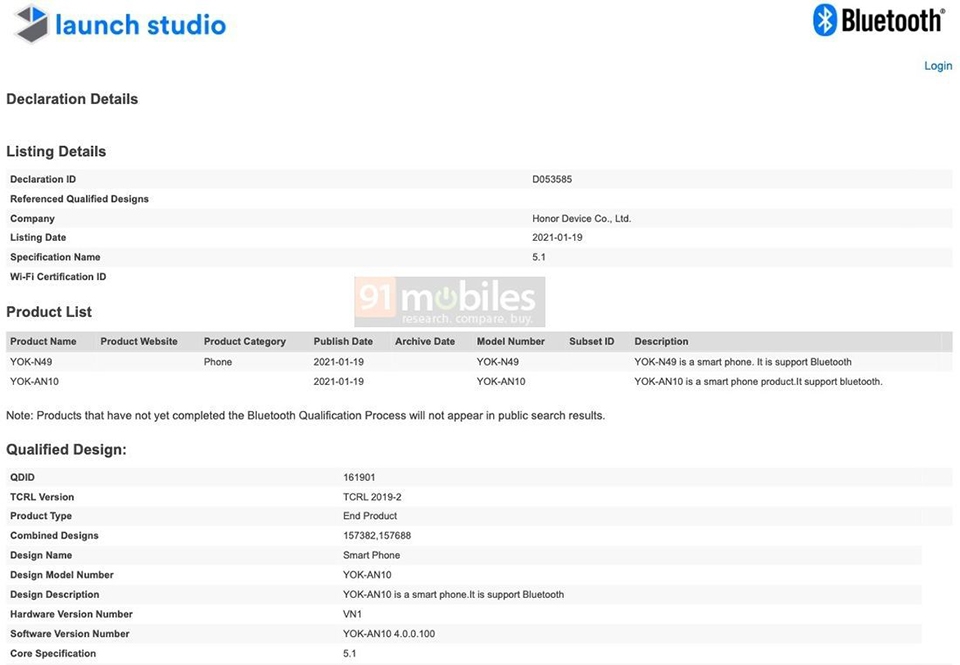The height and width of the screenshot is (665, 960).
Task: Select TCRL Version value TCRL 2019-2
Action: point(372,497)
